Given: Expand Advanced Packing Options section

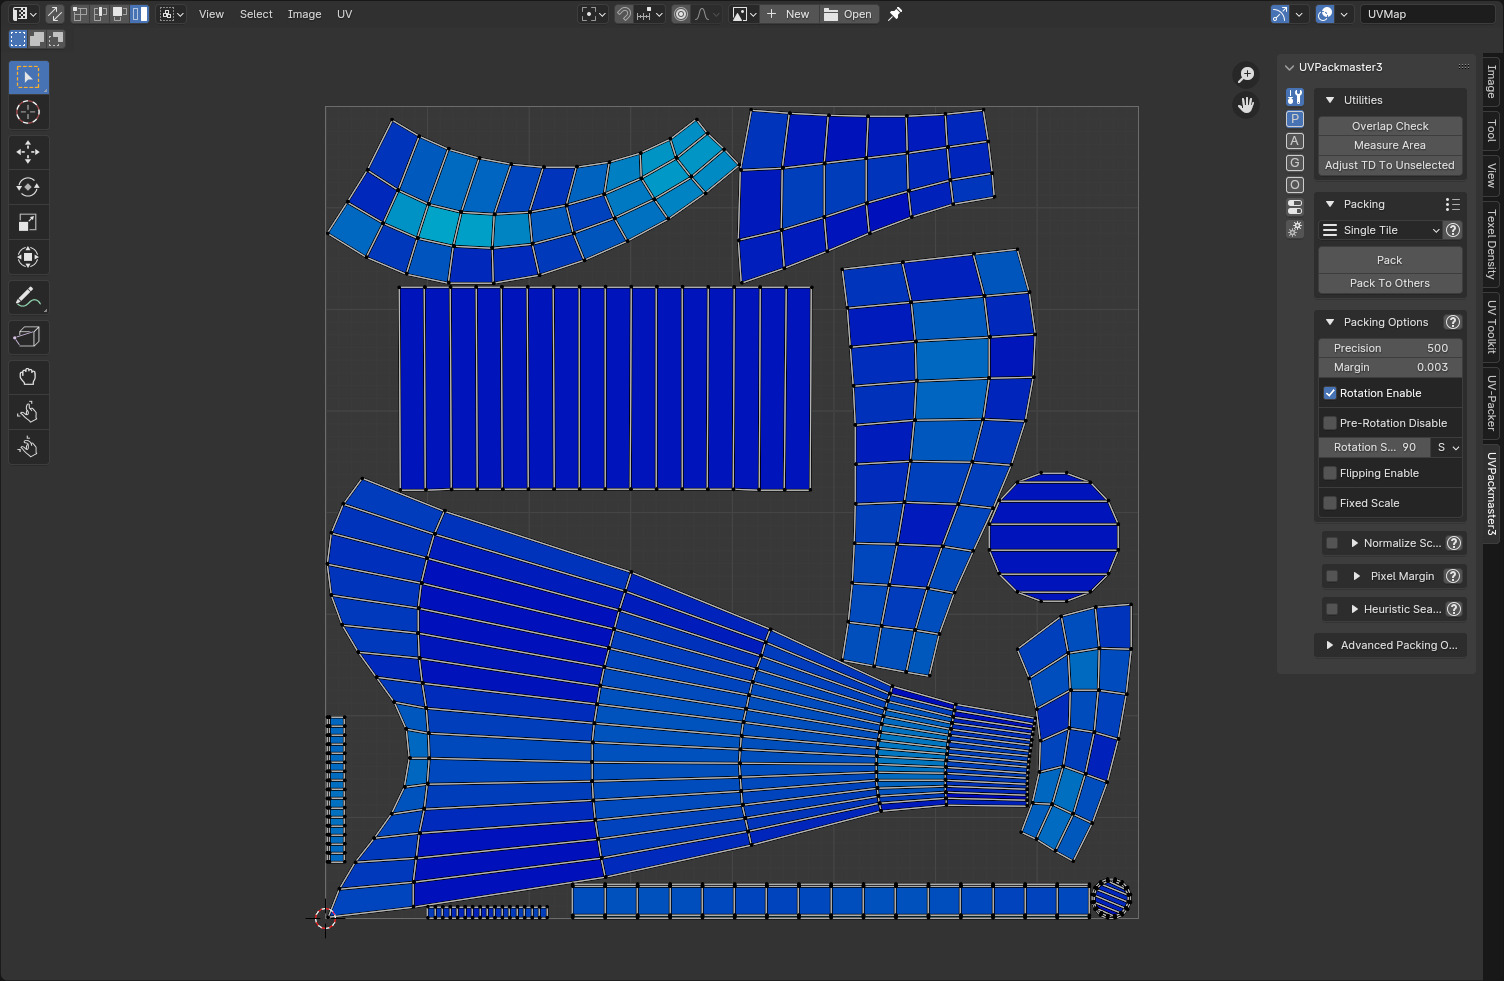Looking at the screenshot, I should [1329, 645].
